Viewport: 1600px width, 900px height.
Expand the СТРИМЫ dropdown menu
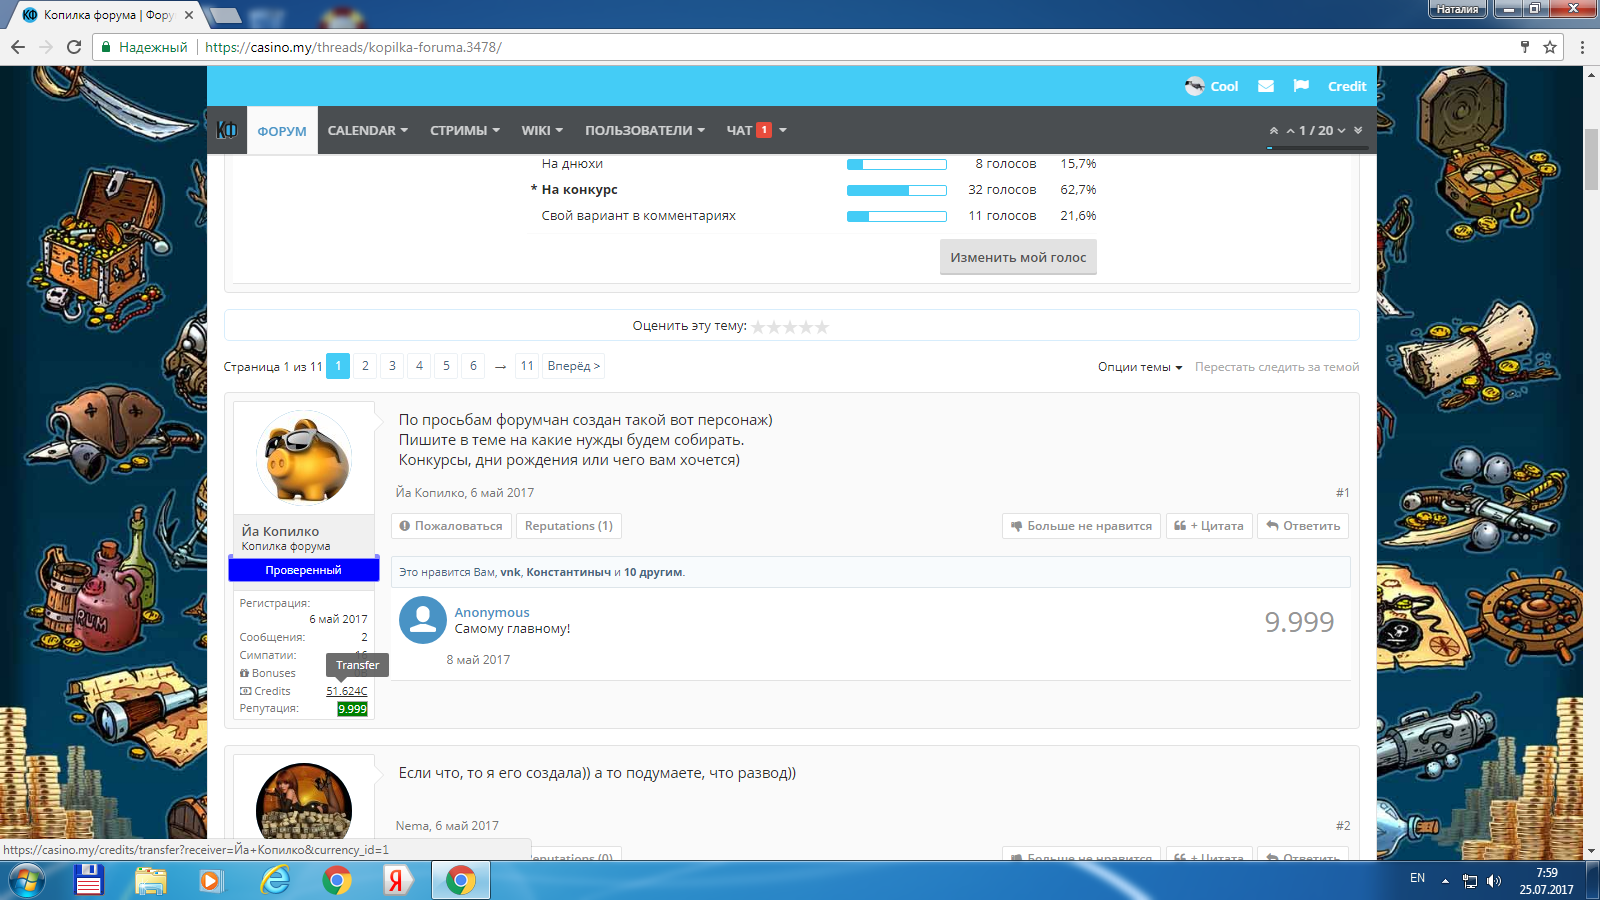click(464, 130)
